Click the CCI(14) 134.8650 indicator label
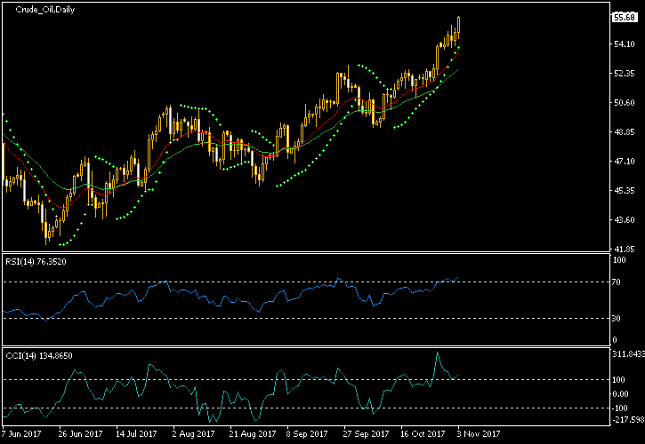Screen dimensions: 645x444 point(39,356)
